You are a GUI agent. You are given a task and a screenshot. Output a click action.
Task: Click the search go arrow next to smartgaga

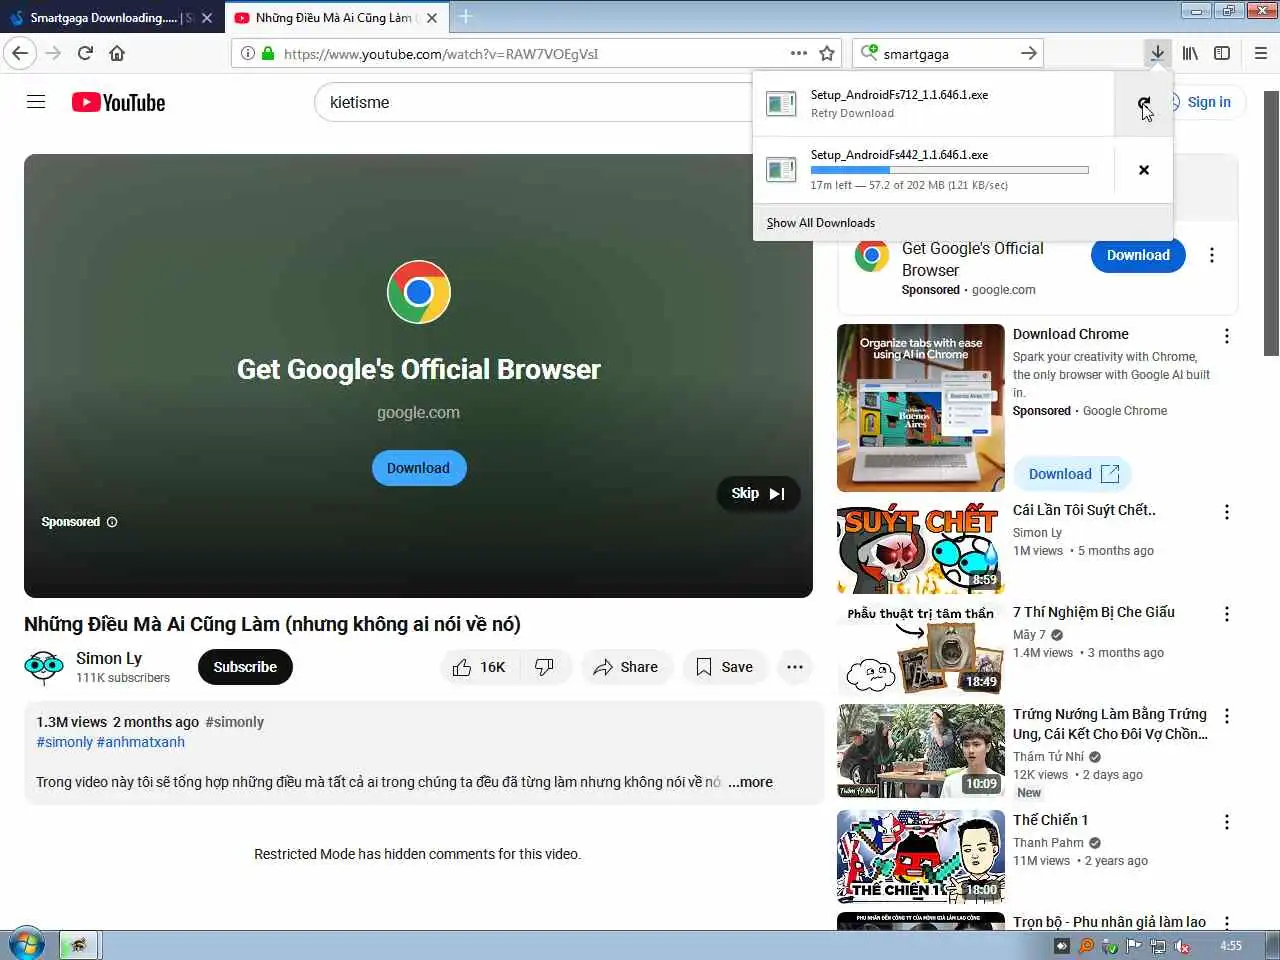[1028, 53]
